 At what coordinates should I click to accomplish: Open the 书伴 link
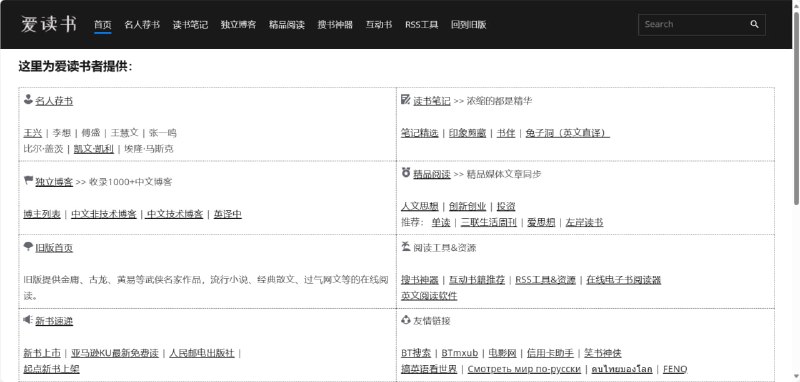point(506,133)
